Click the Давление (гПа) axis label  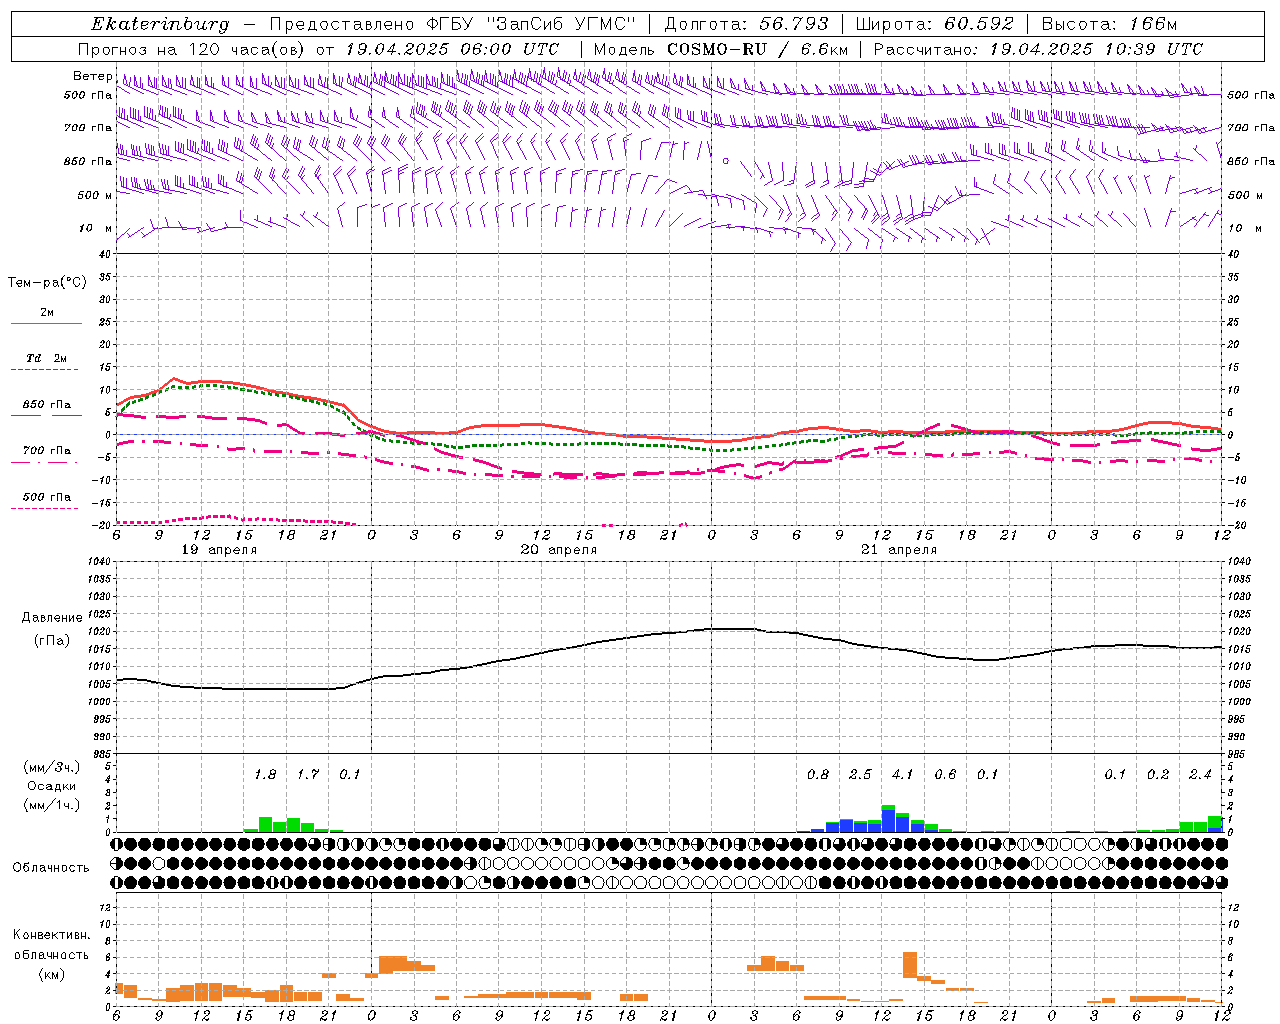[x=52, y=629]
